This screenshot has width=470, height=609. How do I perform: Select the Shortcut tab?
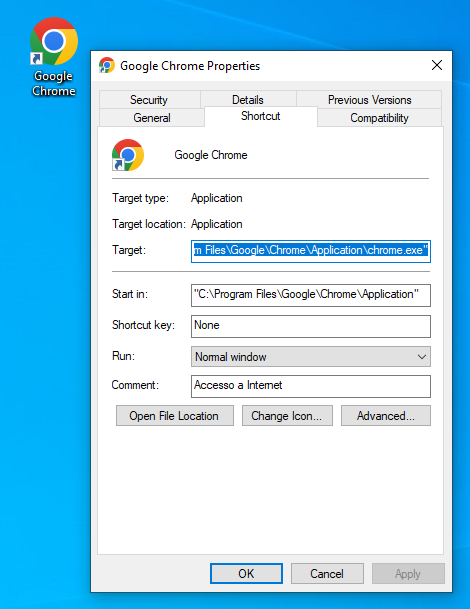261,116
